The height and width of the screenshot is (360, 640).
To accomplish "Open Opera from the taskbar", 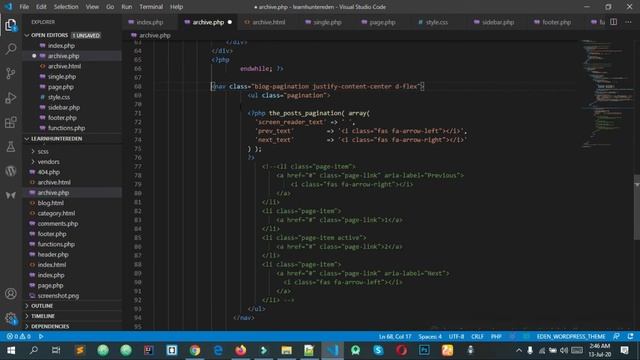I will pyautogui.click(x=401, y=350).
